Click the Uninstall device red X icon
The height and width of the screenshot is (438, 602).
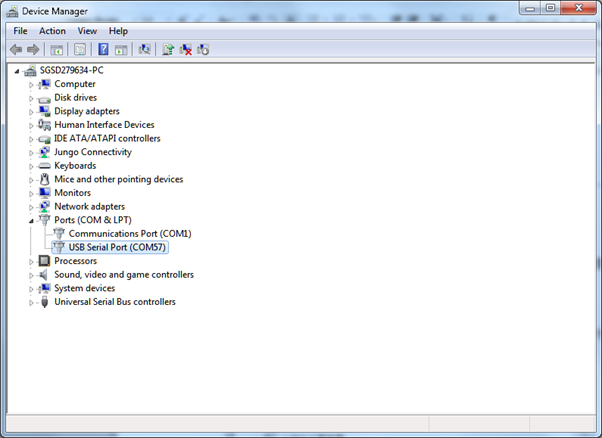click(x=185, y=49)
